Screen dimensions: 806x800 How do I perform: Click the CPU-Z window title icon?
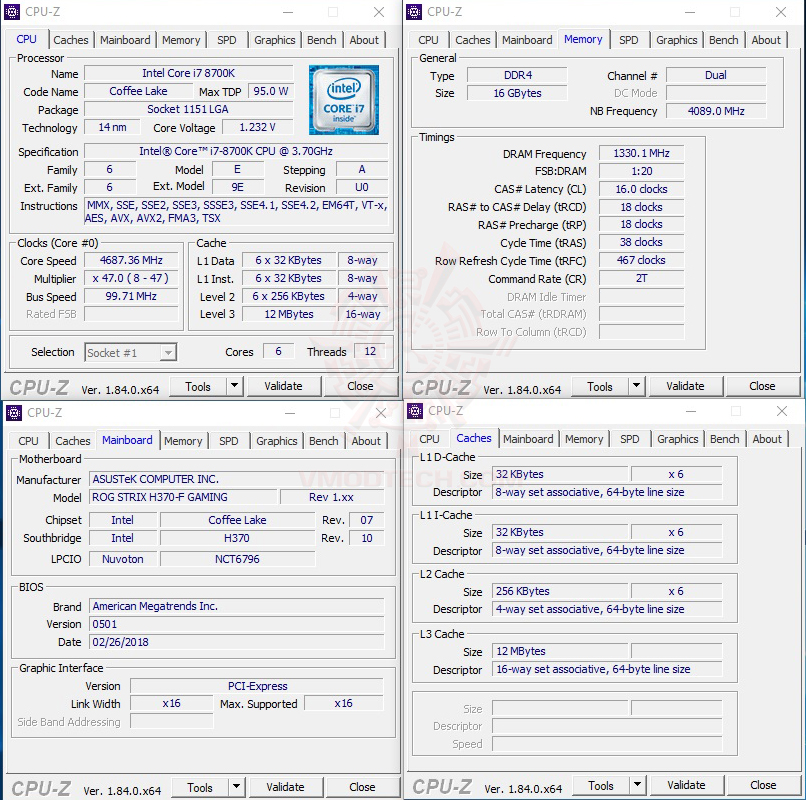pyautogui.click(x=12, y=12)
